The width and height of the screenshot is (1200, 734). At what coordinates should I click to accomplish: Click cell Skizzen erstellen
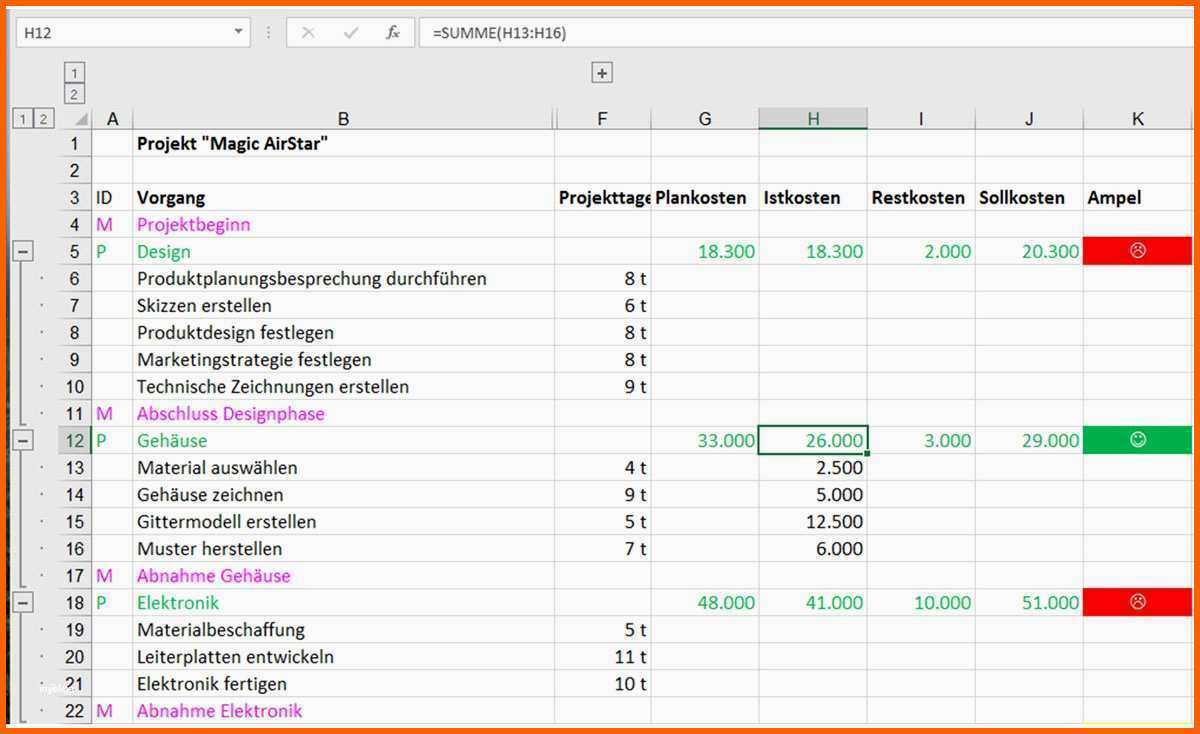pos(343,306)
